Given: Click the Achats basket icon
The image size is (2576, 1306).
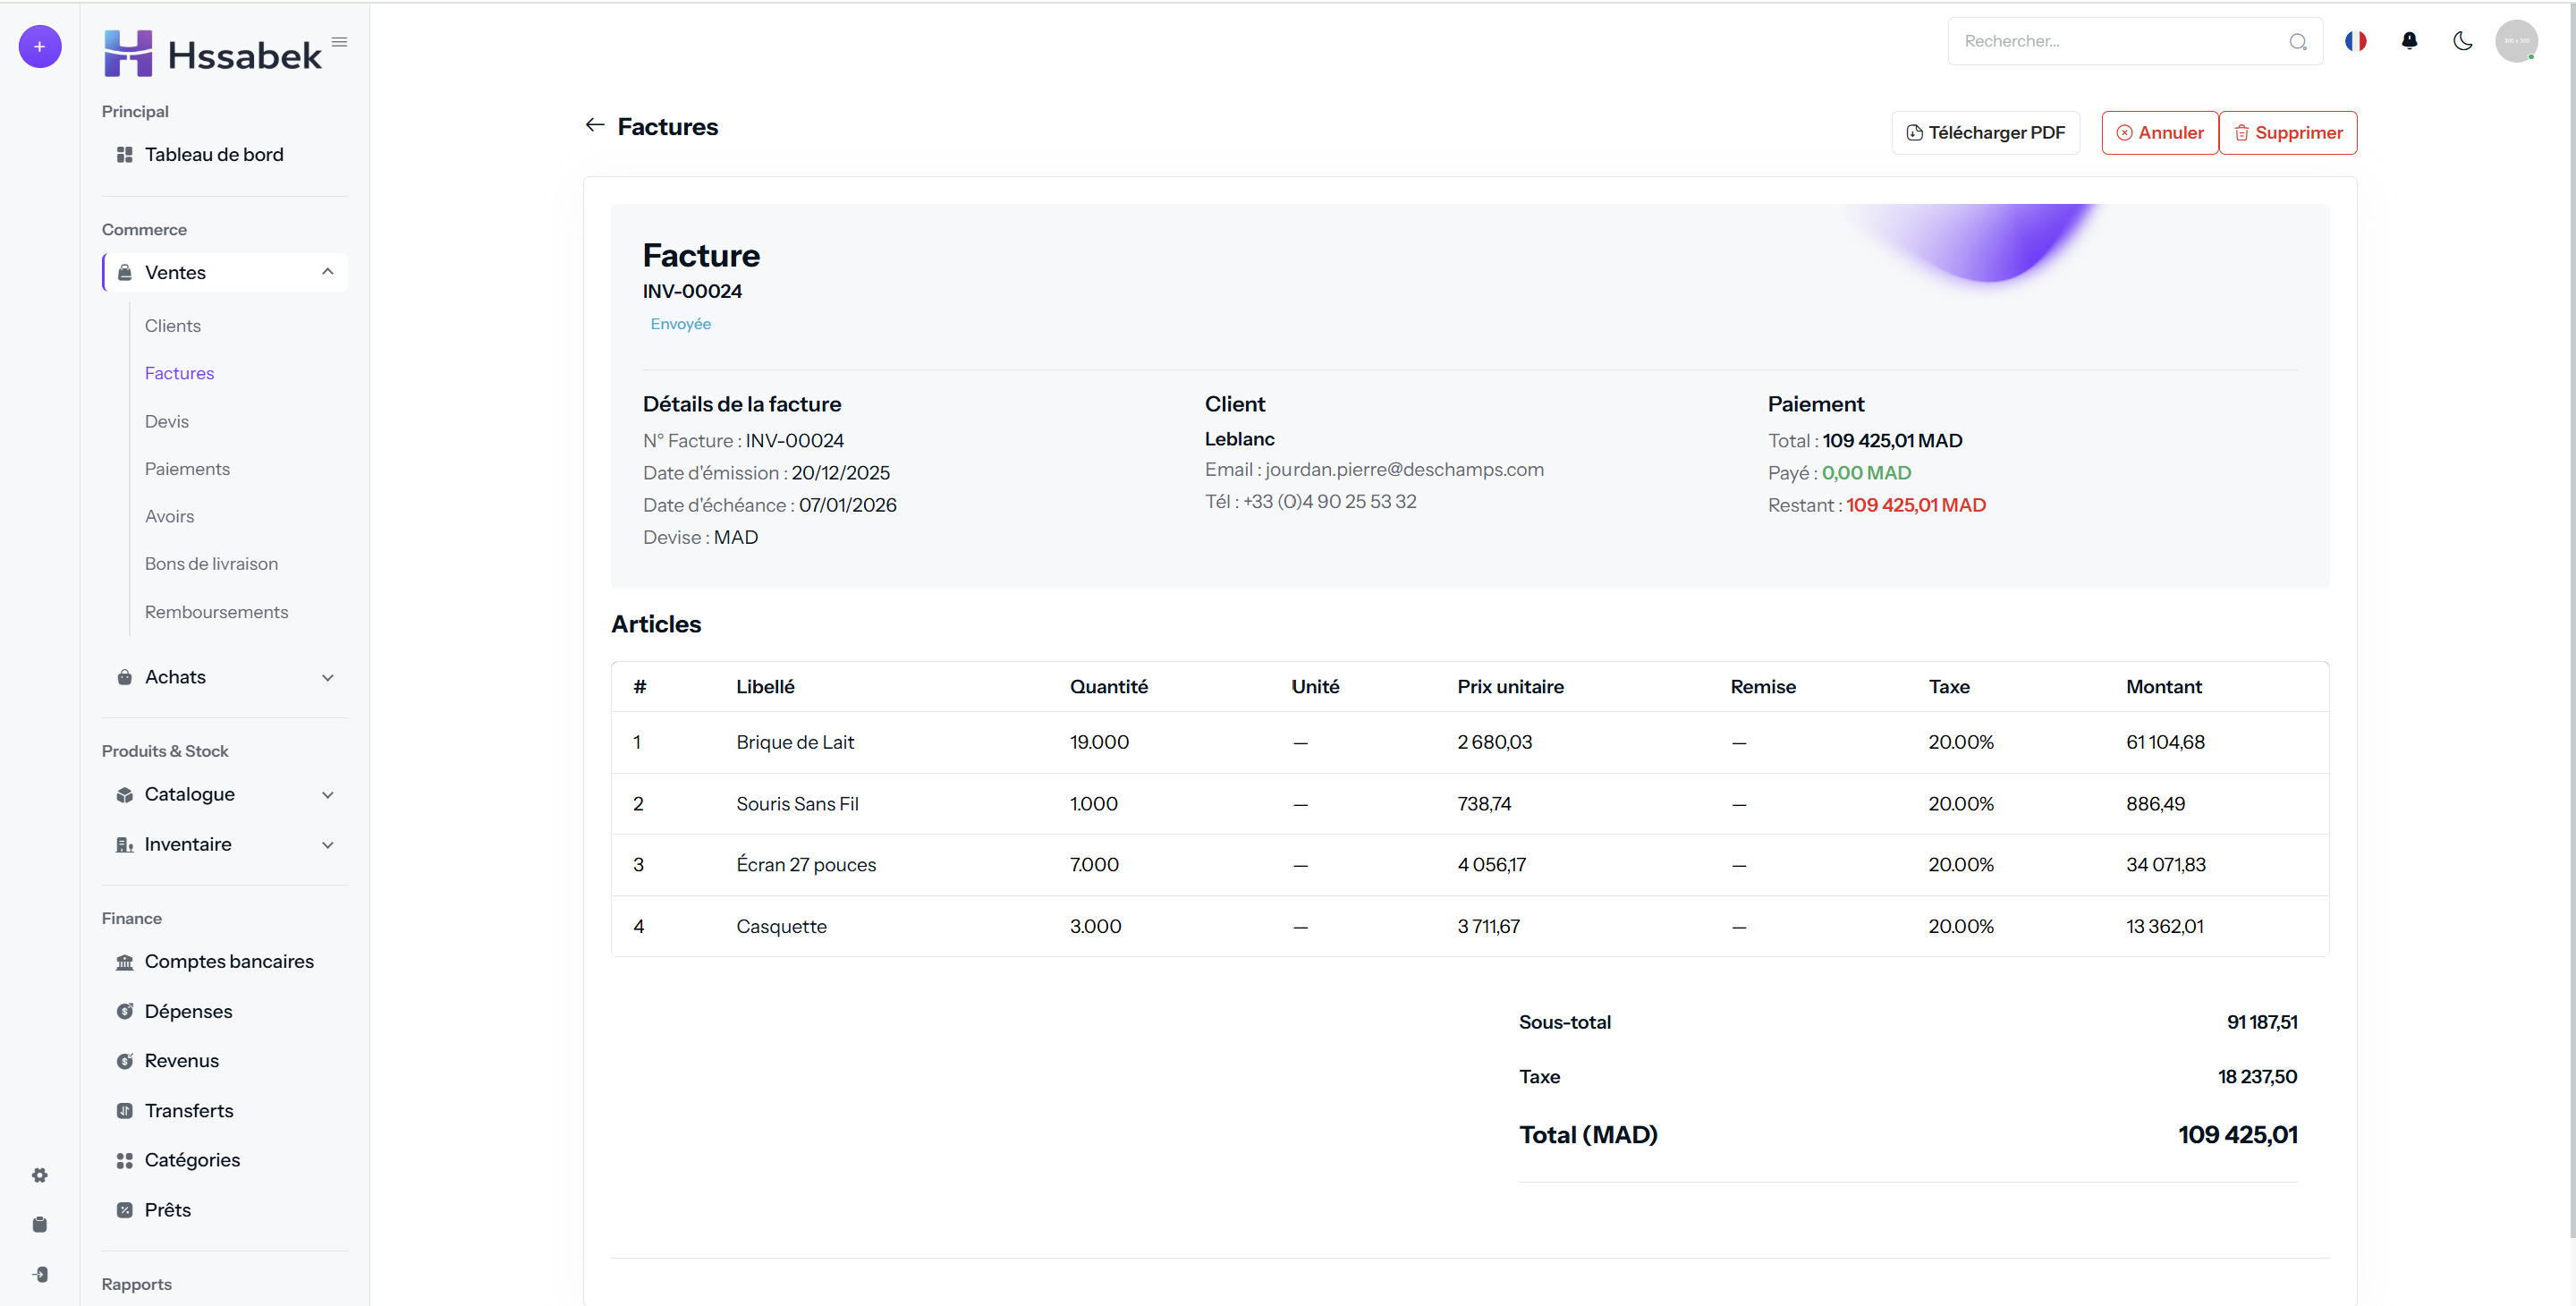Looking at the screenshot, I should 124,677.
